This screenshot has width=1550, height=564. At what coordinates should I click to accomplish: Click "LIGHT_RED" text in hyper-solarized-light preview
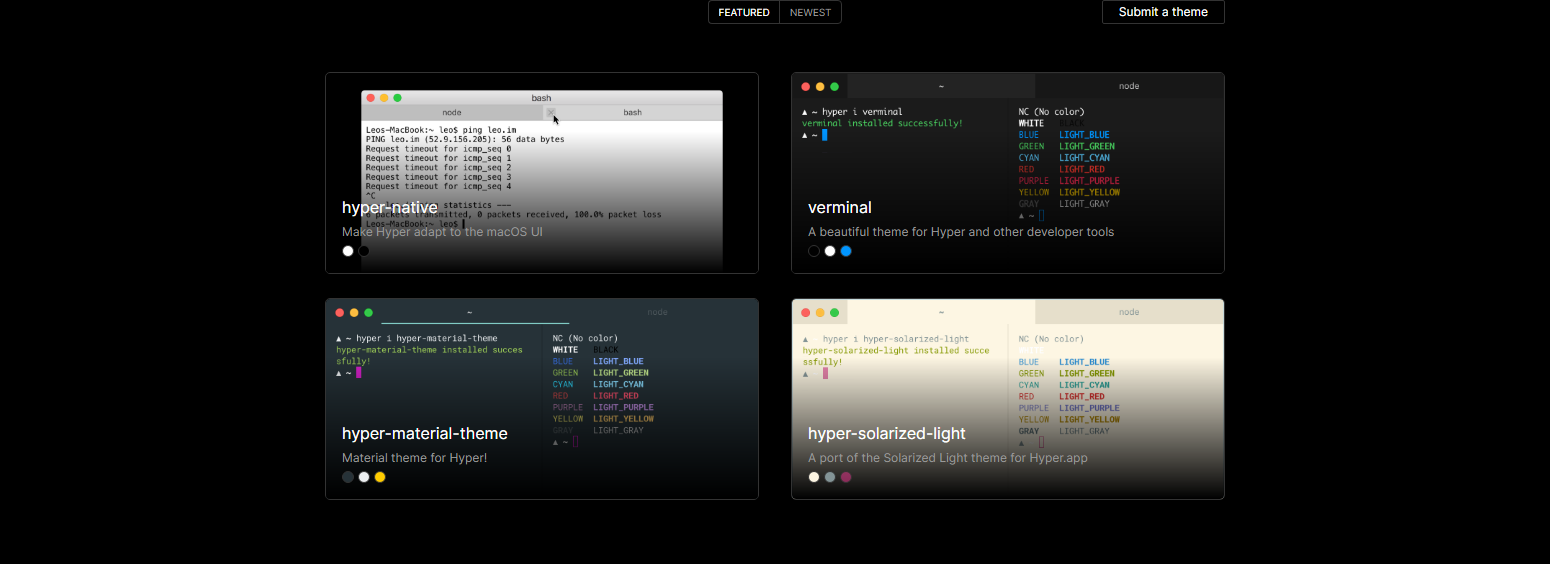click(x=1082, y=397)
